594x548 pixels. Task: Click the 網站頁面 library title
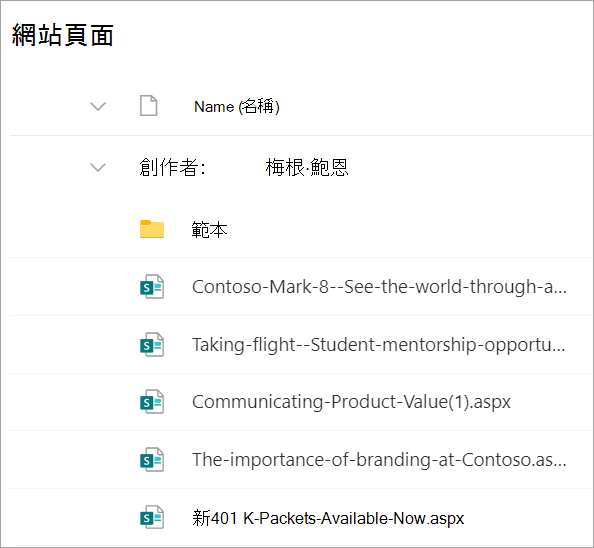(63, 35)
